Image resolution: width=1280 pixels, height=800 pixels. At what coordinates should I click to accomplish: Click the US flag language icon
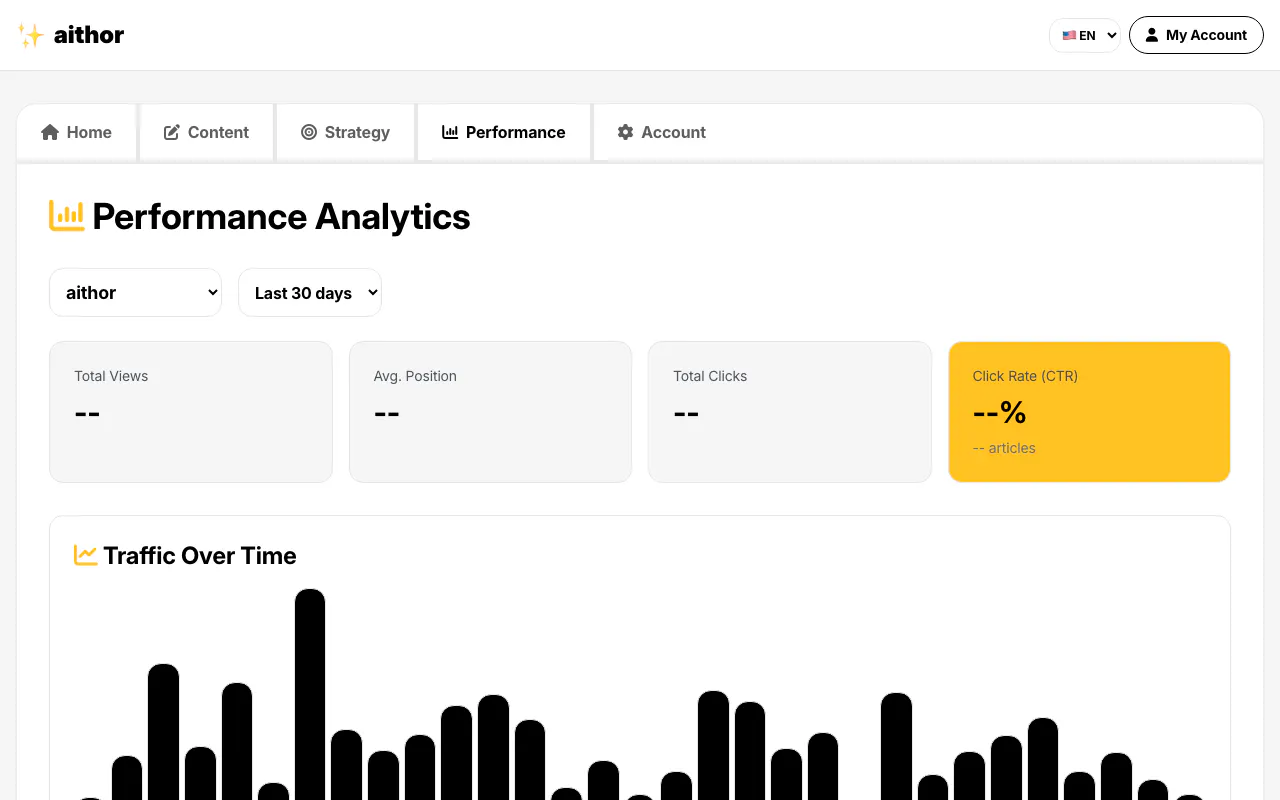point(1069,35)
